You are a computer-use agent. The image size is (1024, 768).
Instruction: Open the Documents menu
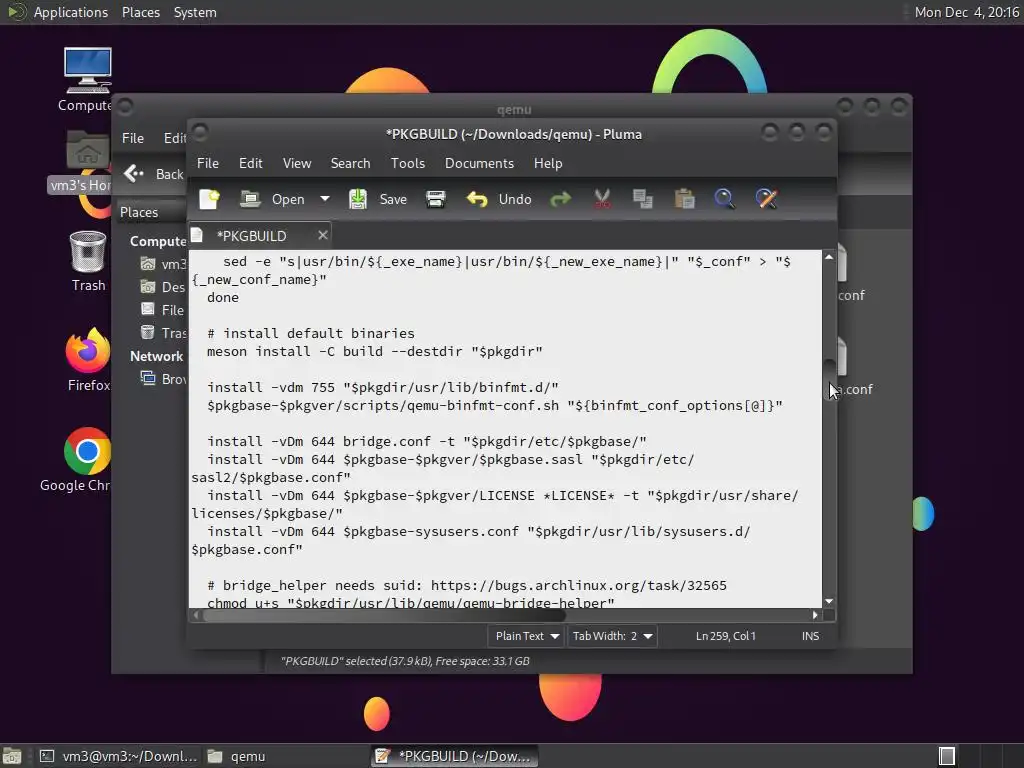click(x=479, y=163)
